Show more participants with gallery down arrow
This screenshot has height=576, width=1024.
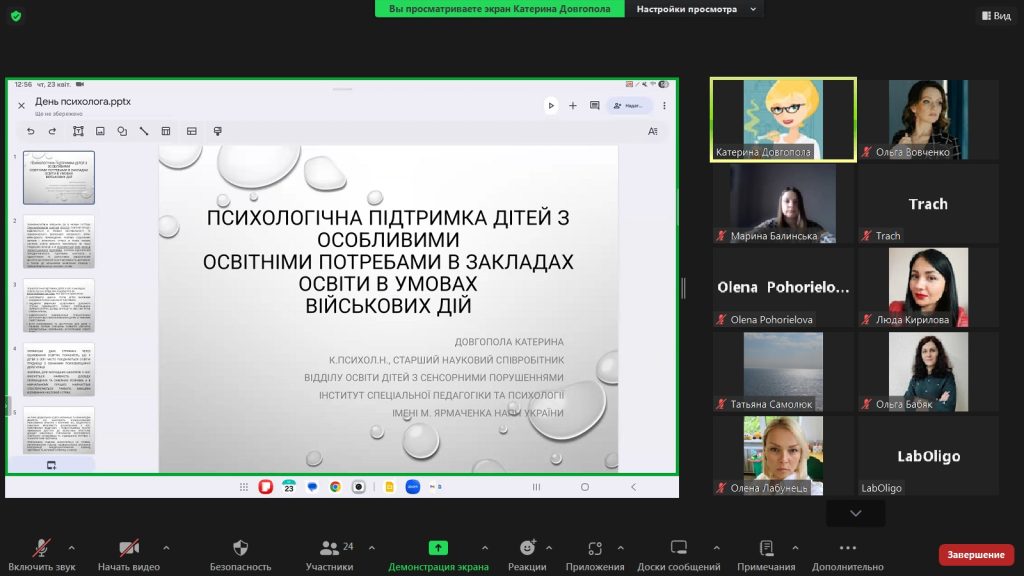coord(855,513)
